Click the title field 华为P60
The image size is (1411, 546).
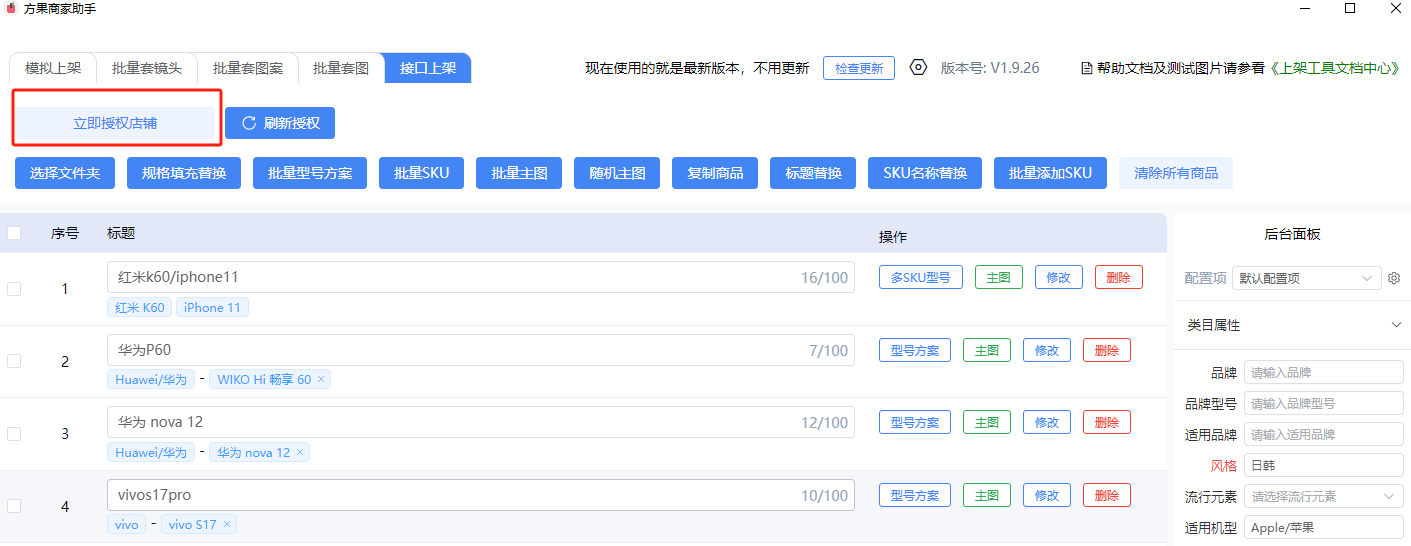(481, 350)
